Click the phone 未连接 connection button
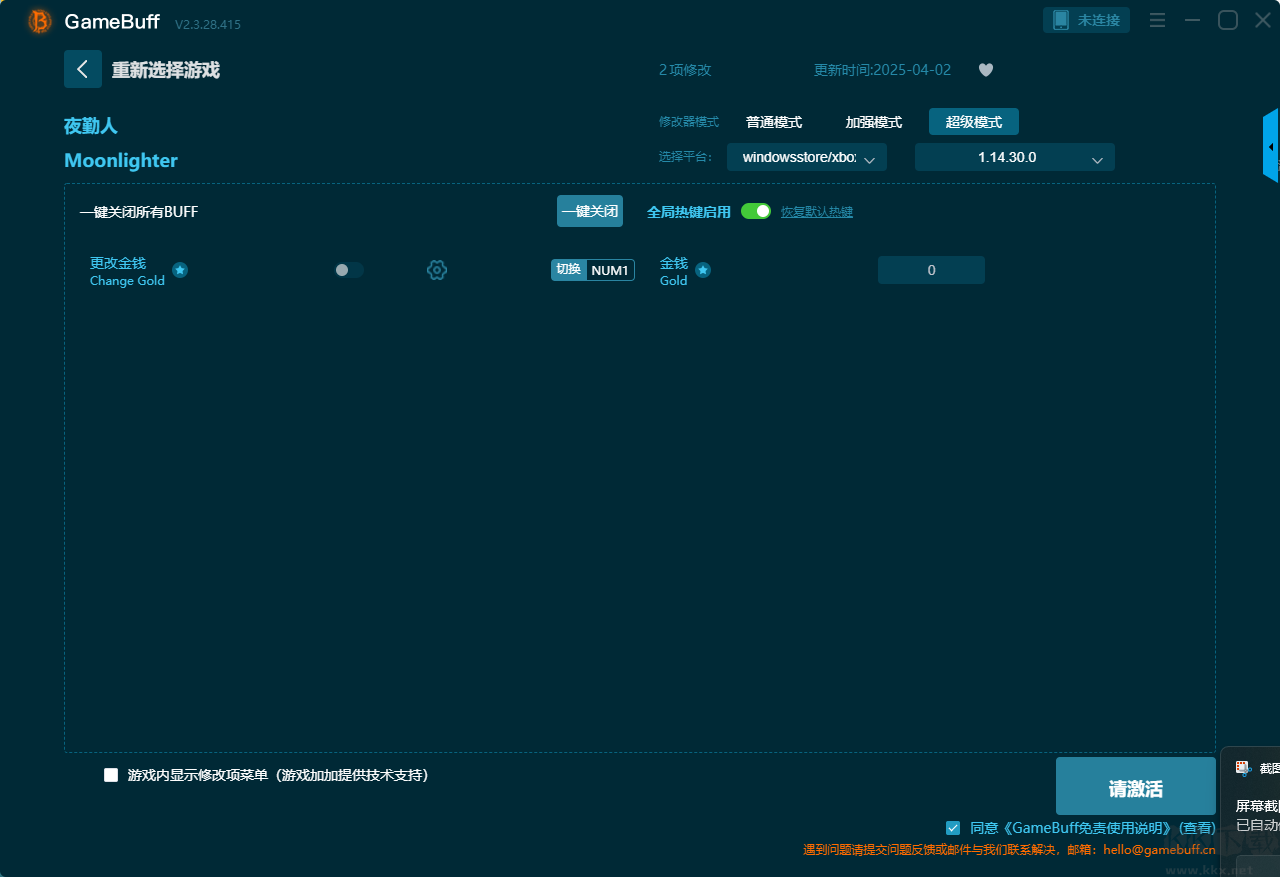 point(1086,20)
